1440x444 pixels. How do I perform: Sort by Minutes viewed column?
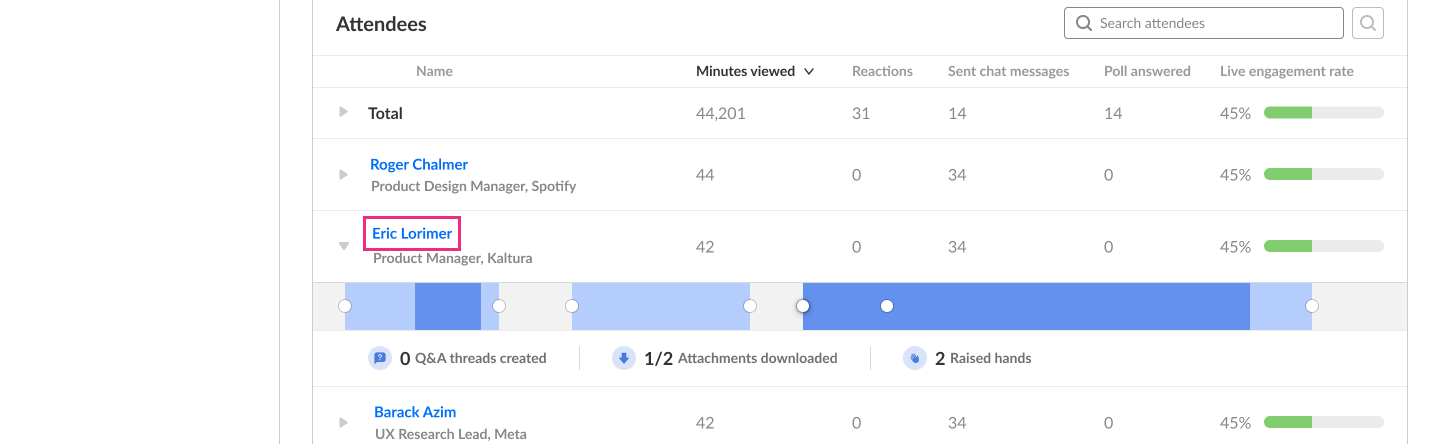tap(755, 71)
